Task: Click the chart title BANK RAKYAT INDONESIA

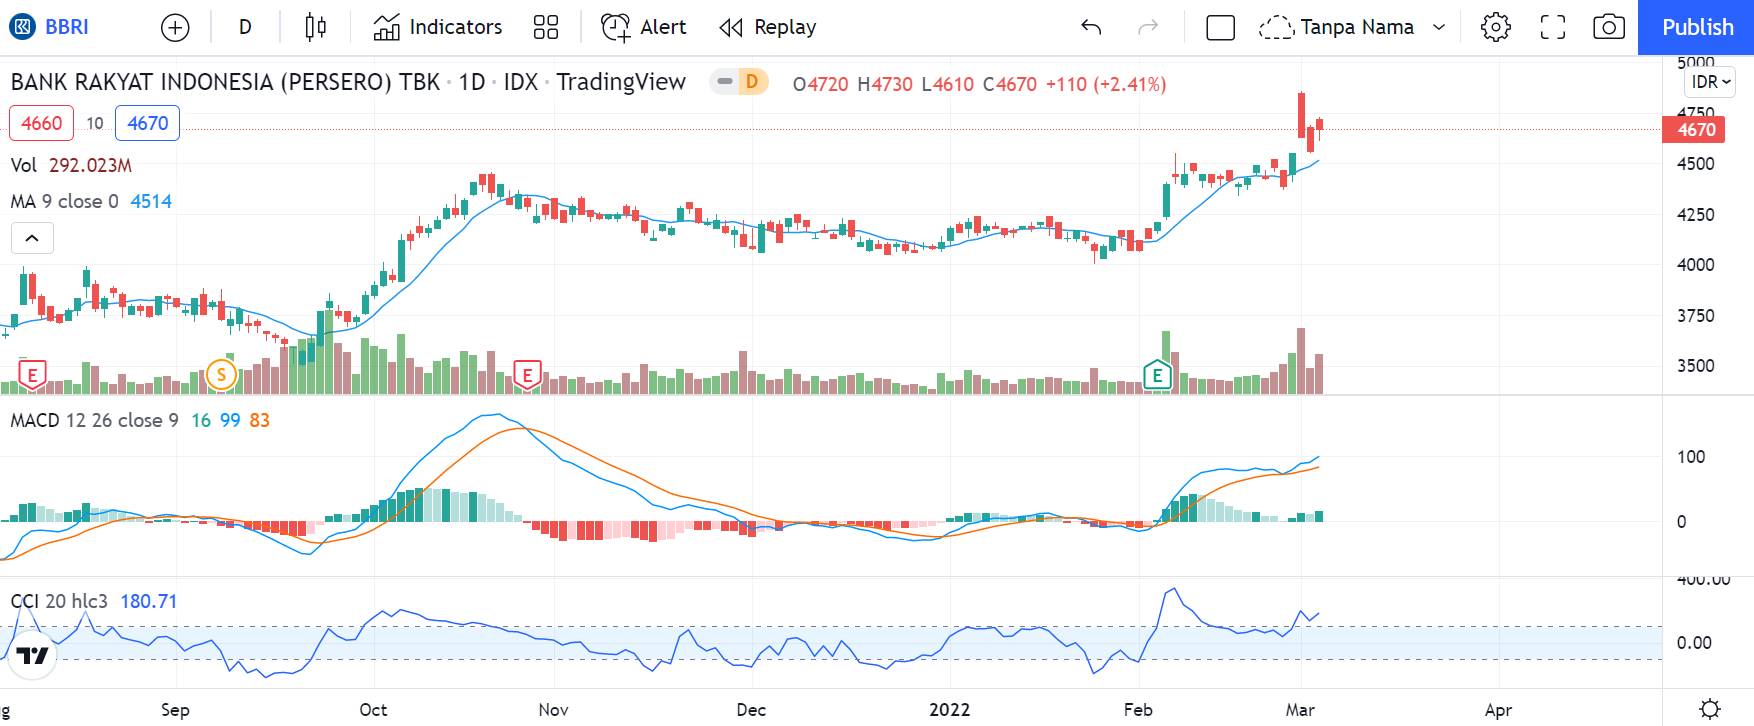Action: coord(225,82)
